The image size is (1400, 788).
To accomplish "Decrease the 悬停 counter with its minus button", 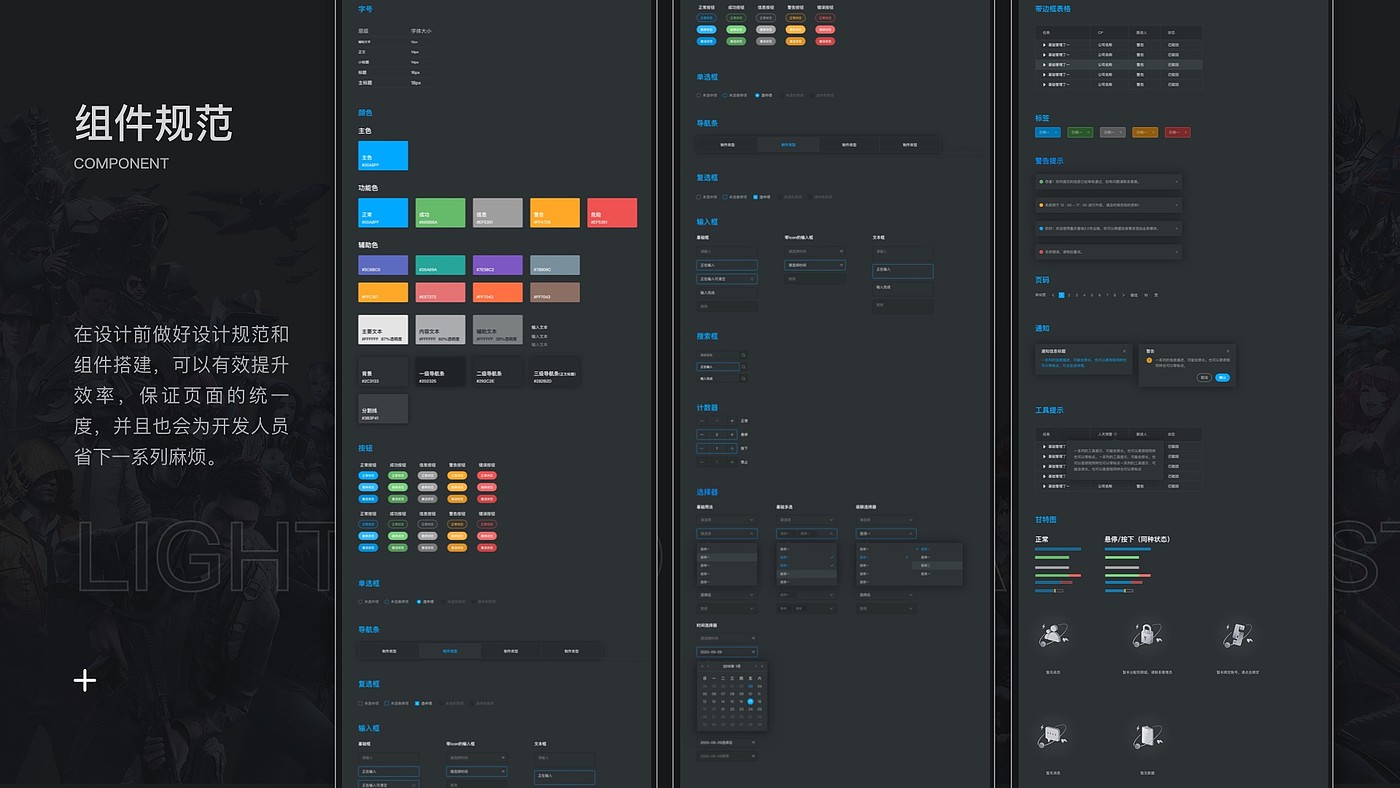I will 702,434.
